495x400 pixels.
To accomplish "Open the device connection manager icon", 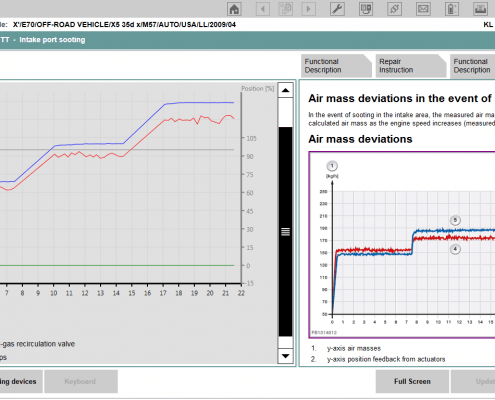I will 366,9.
